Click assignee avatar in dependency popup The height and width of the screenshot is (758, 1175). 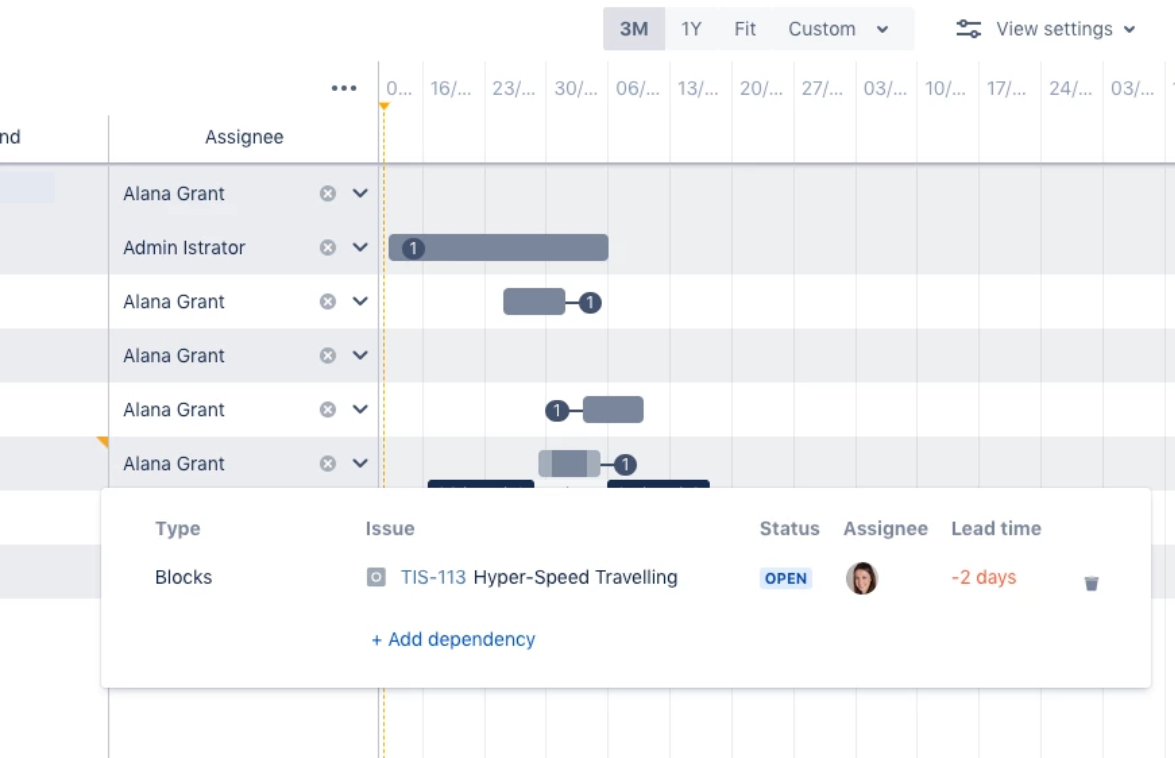pyautogui.click(x=862, y=578)
